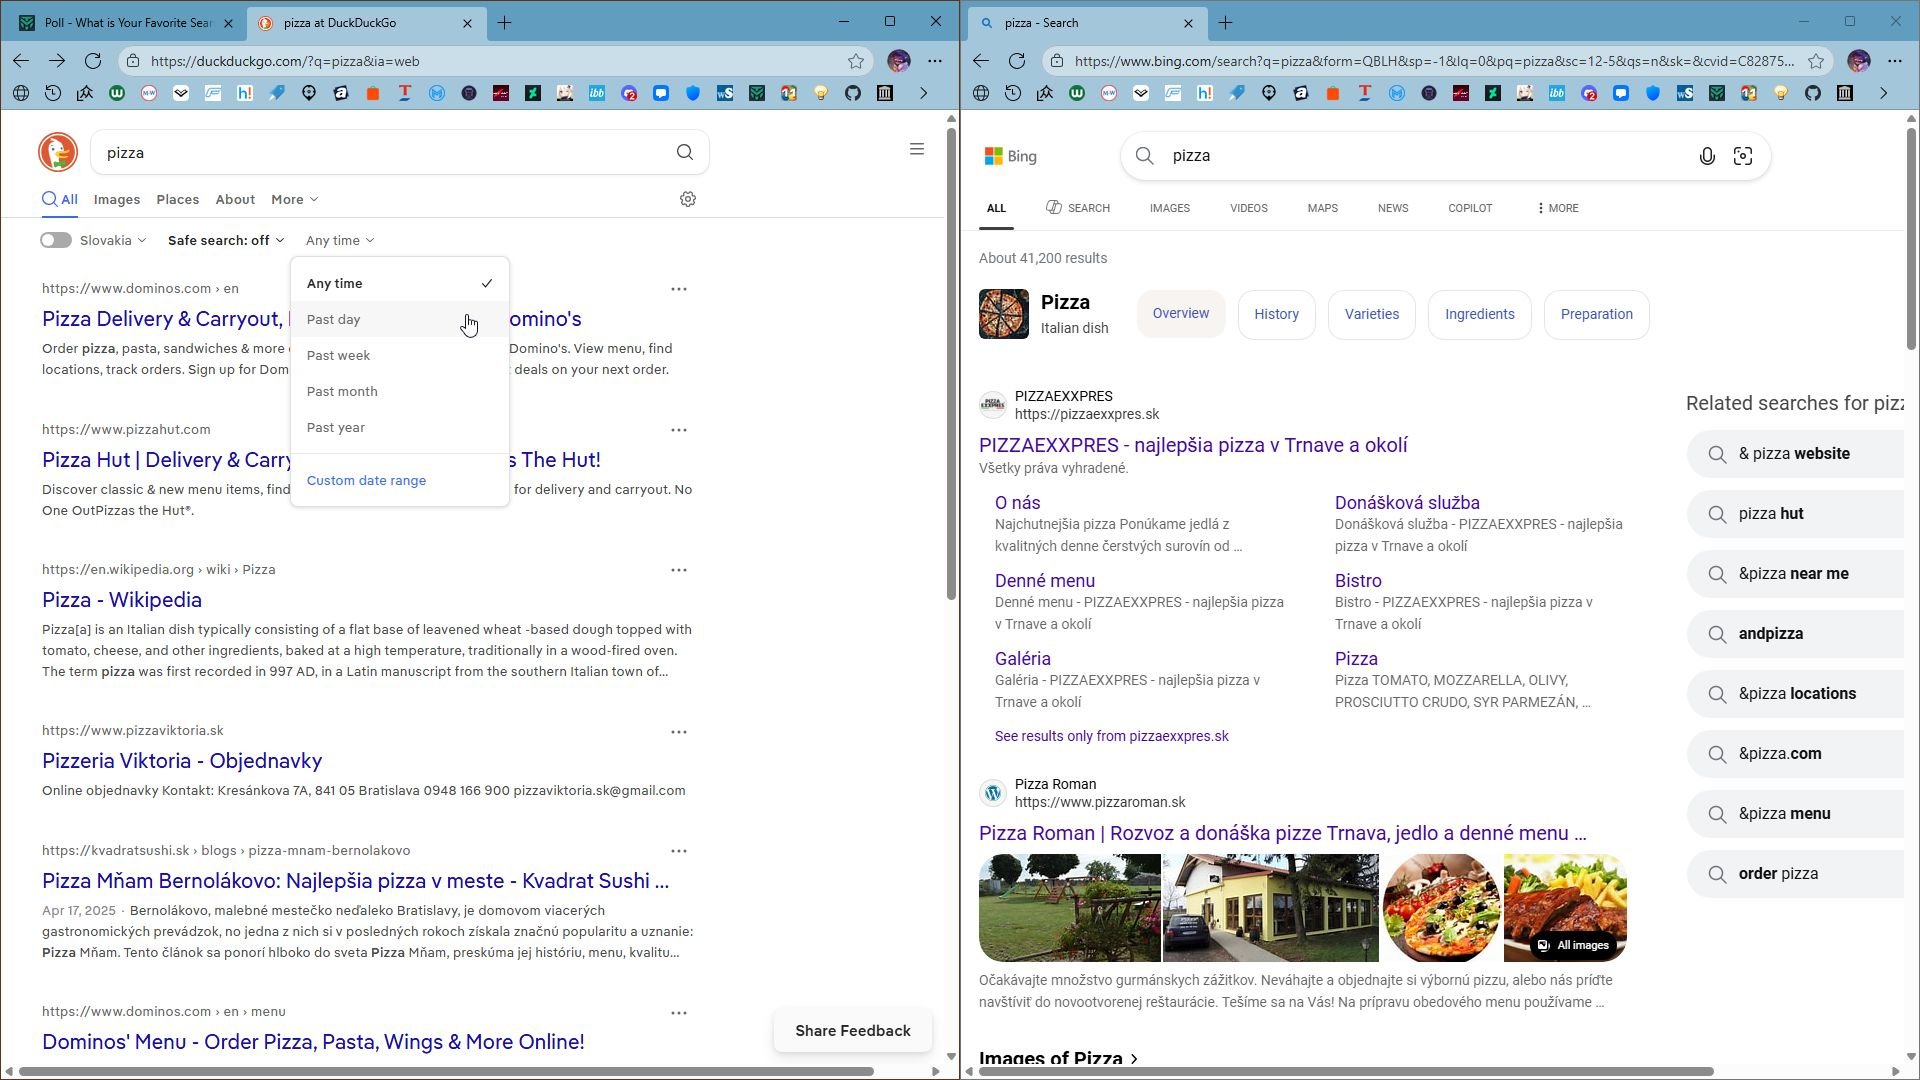Expand the Slovakia region dropdown
The image size is (1920, 1080).
tap(113, 240)
